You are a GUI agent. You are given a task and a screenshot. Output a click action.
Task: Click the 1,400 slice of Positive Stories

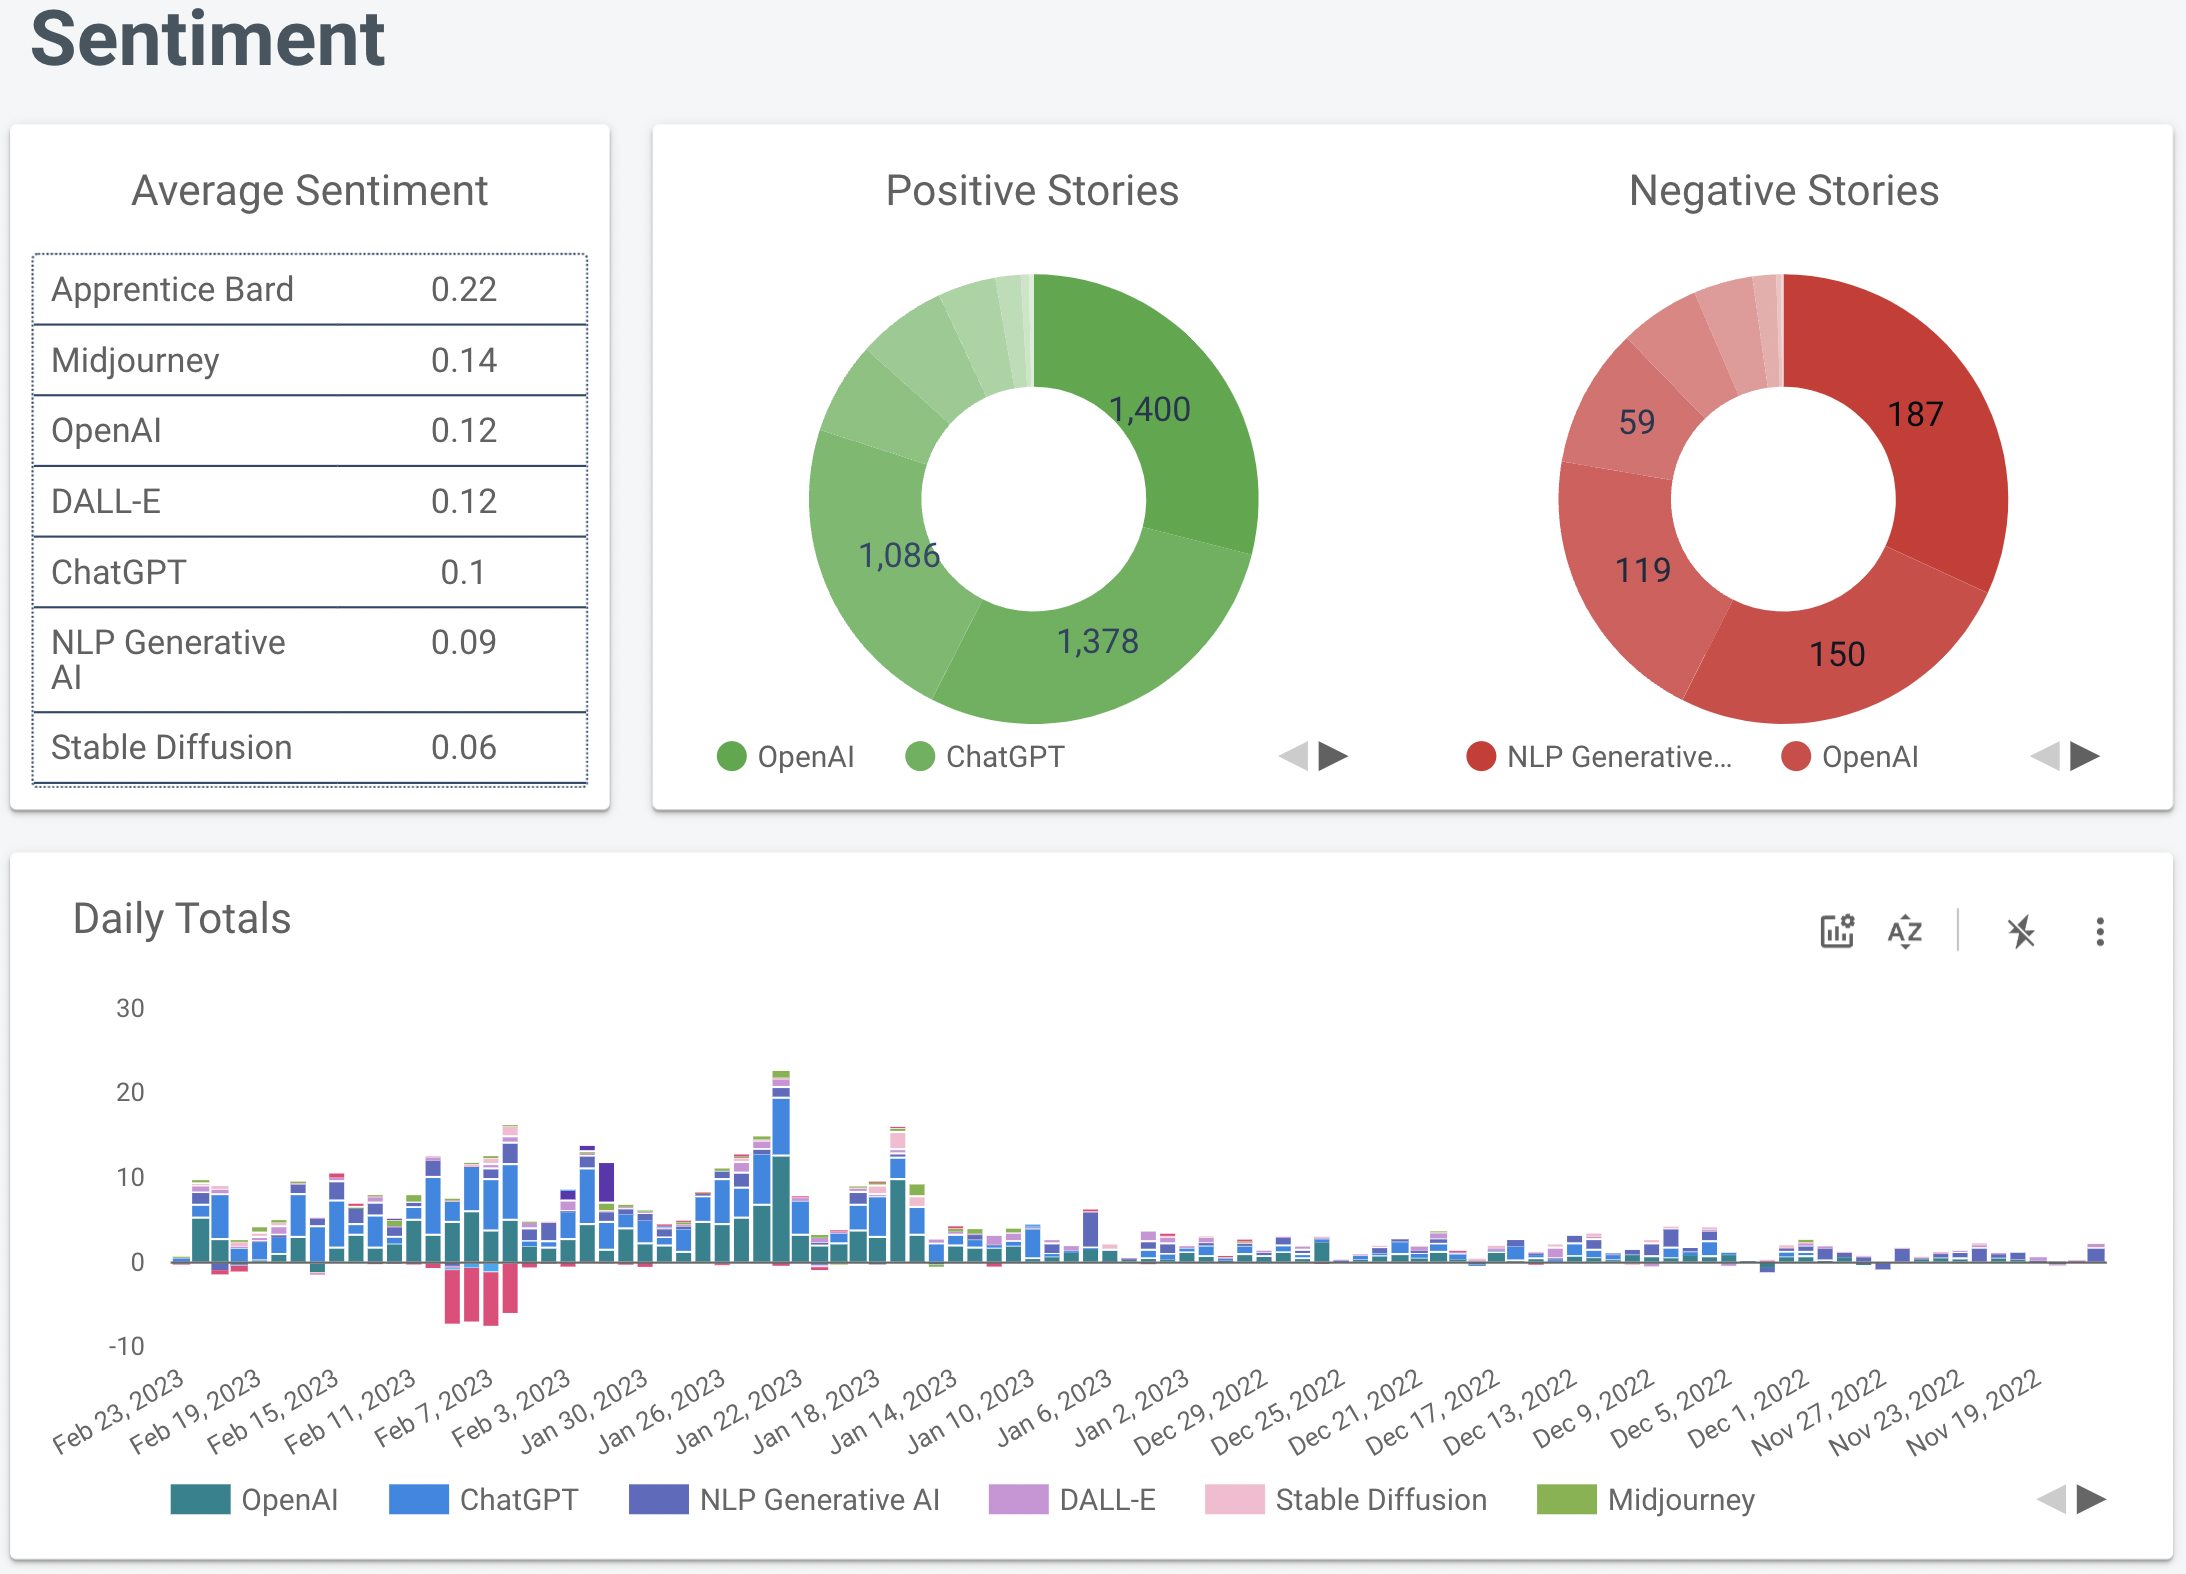click(x=1150, y=409)
